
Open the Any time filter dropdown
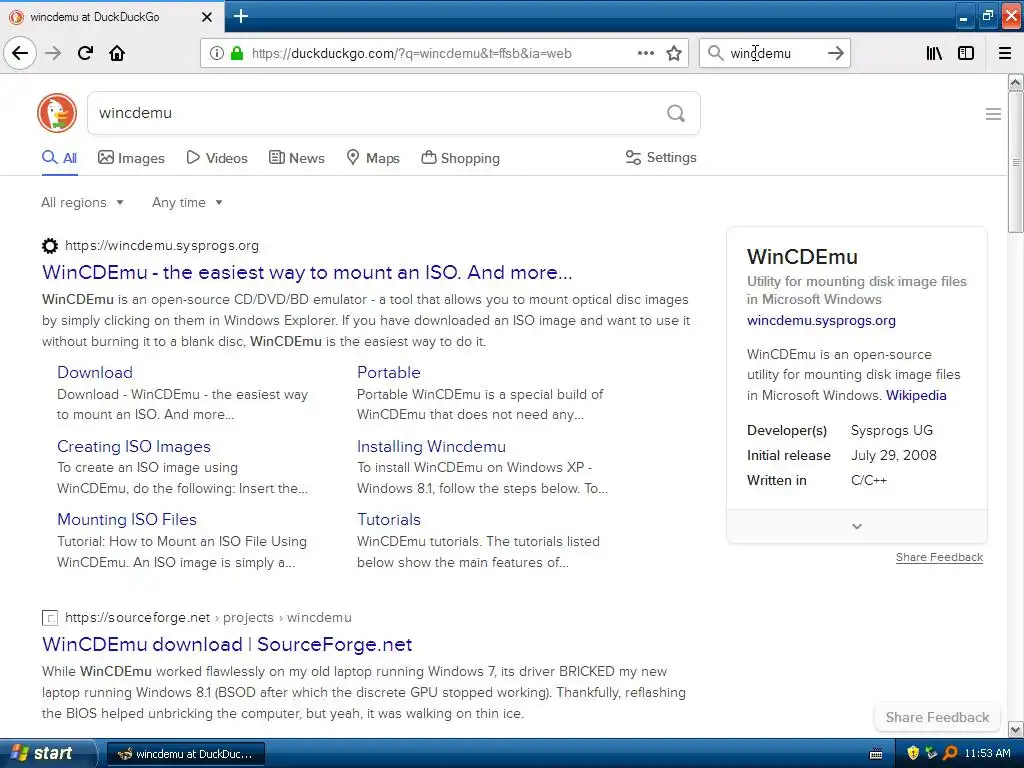(x=187, y=202)
